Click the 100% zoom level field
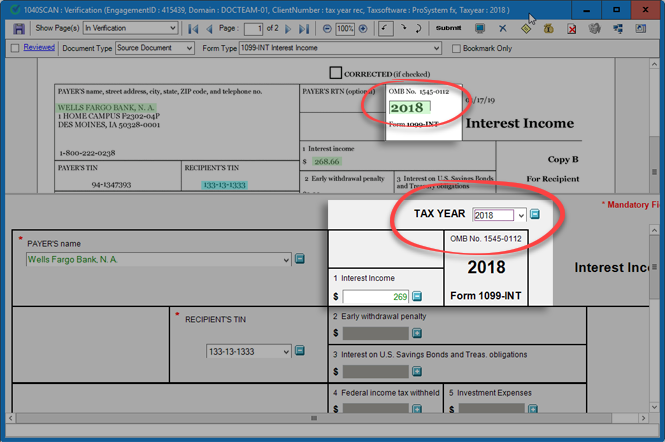Image resolution: width=665 pixels, height=442 pixels. pos(345,29)
